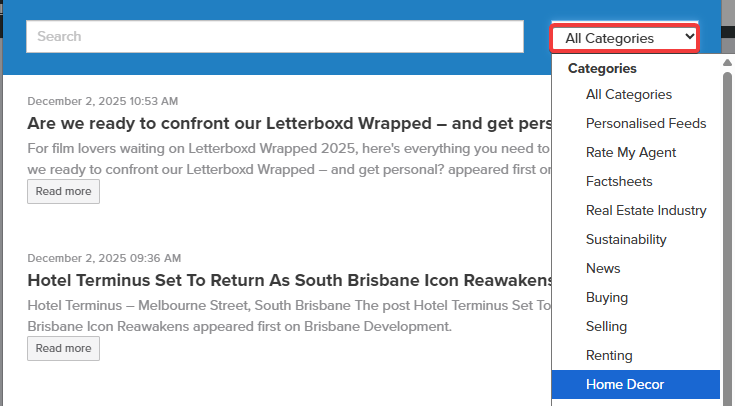
Task: Select Rate My Agent category
Action: (x=630, y=152)
